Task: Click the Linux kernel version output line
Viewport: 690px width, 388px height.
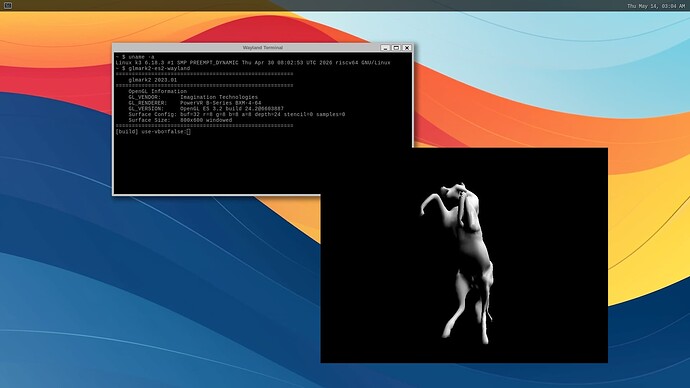Action: coord(253,63)
